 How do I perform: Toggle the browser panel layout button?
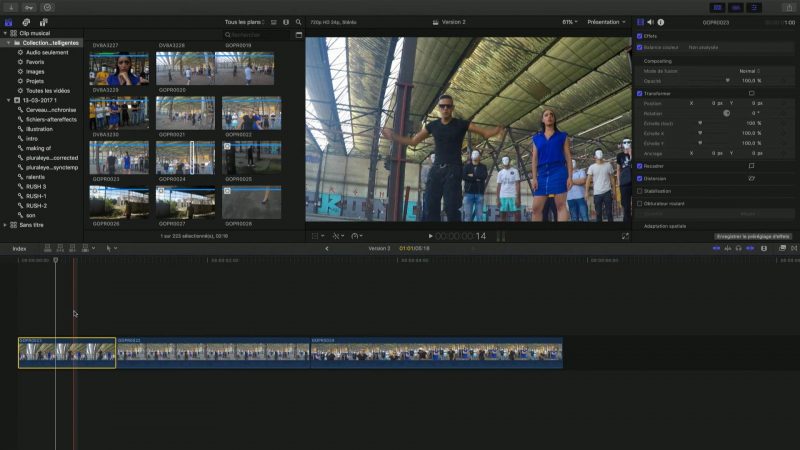[717, 7]
